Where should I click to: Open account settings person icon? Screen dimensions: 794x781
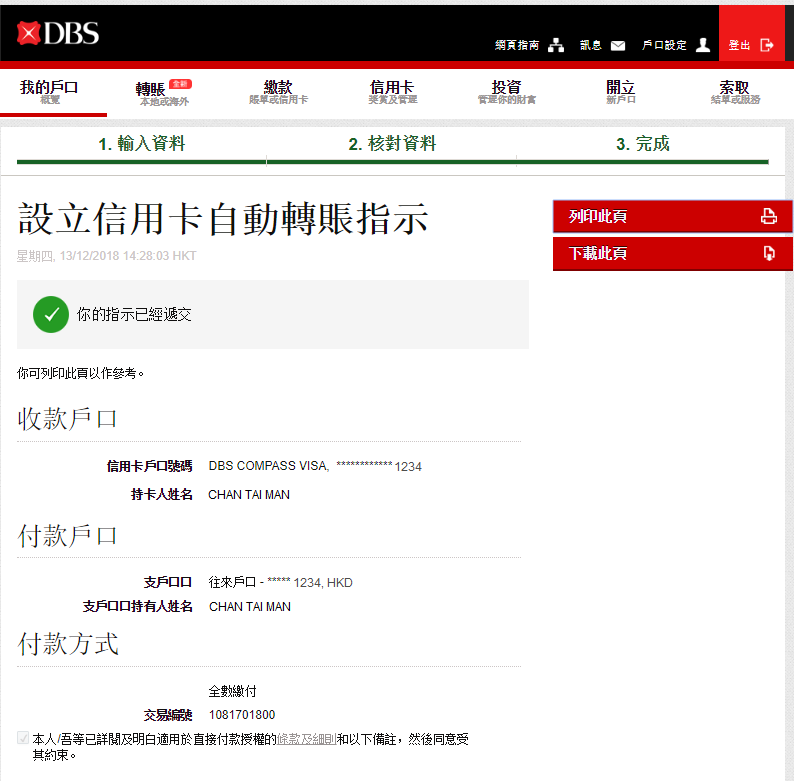click(703, 45)
